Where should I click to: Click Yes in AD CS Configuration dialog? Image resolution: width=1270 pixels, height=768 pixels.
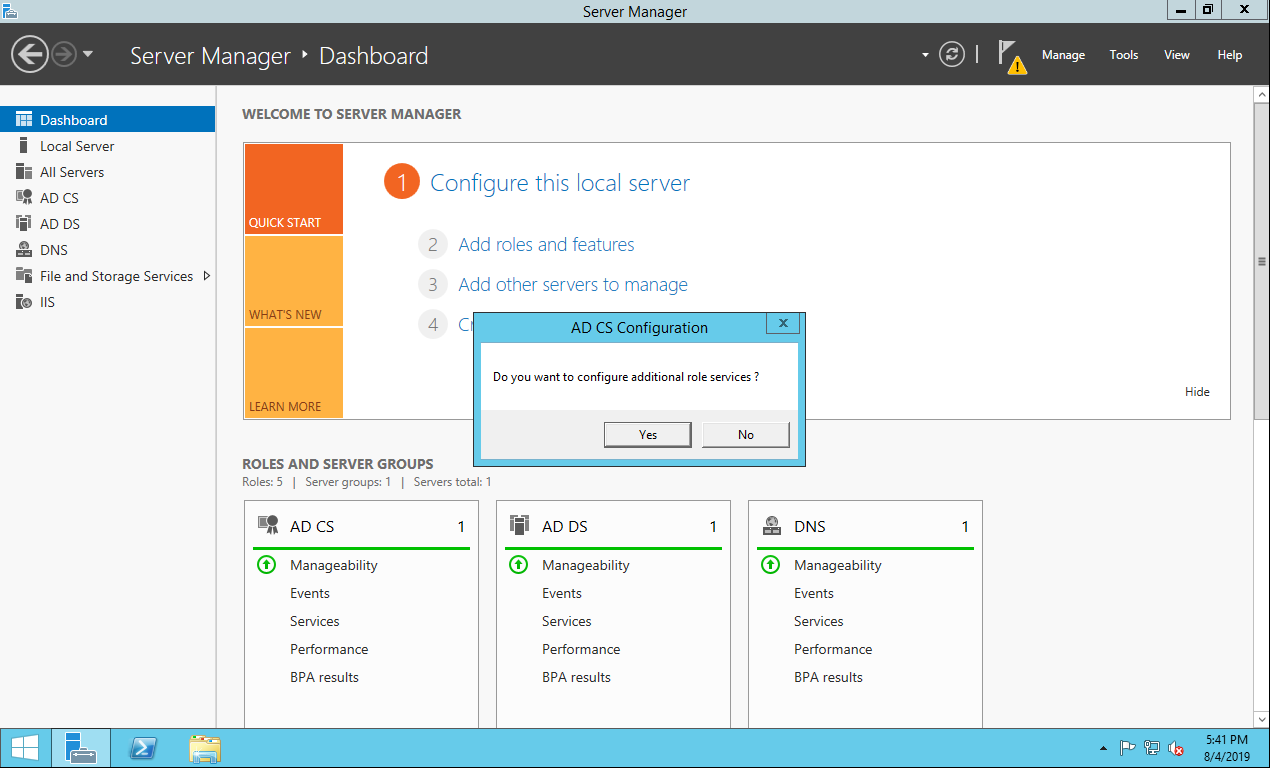pyautogui.click(x=647, y=434)
